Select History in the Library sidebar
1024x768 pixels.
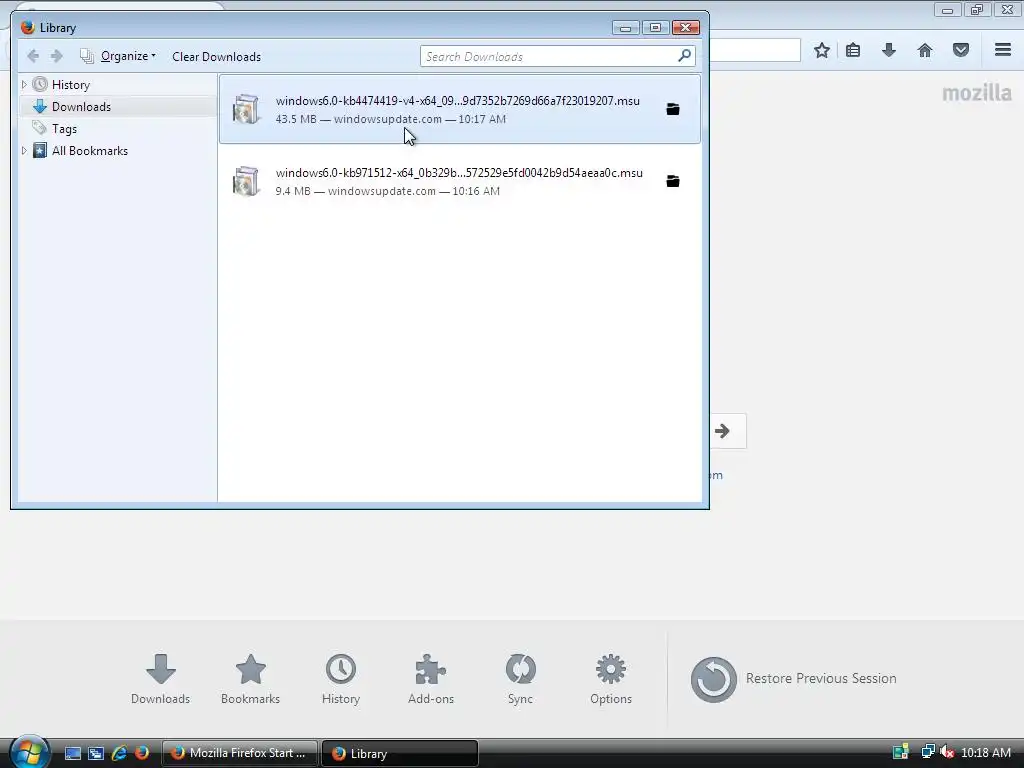click(71, 85)
